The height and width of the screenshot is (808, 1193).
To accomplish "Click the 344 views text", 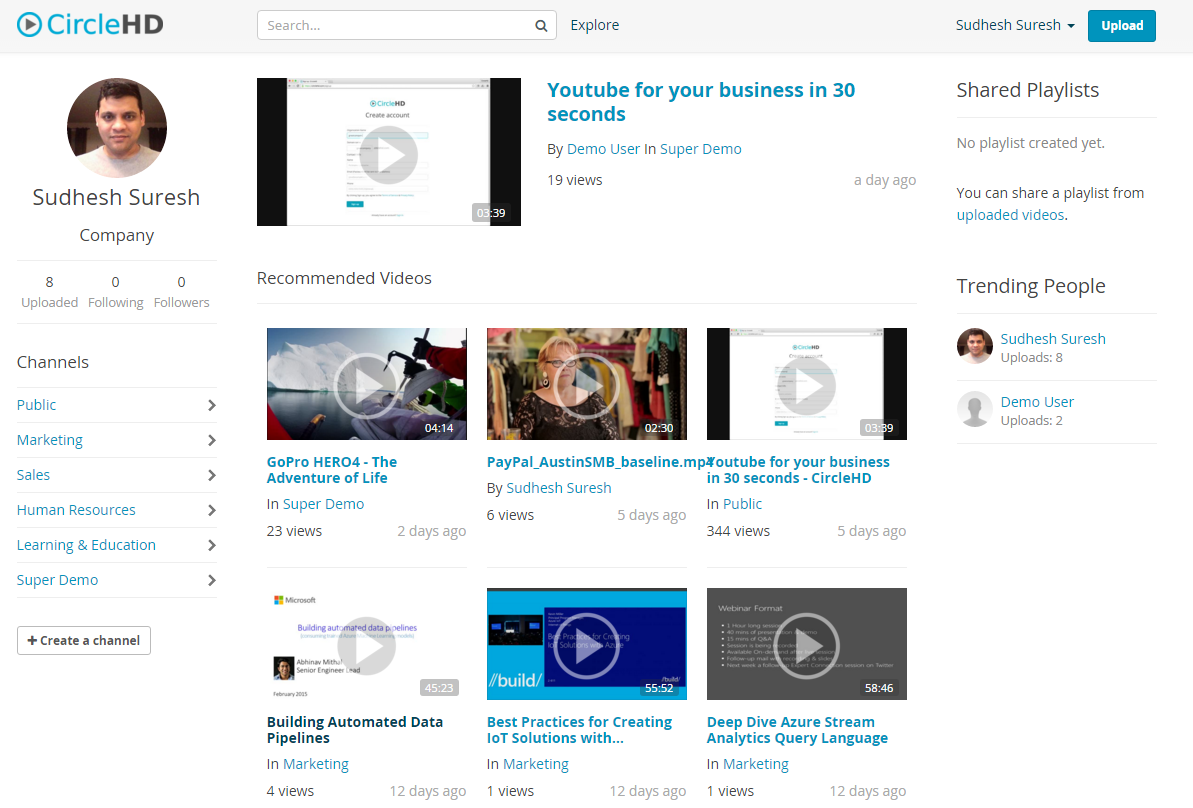I will 738,531.
